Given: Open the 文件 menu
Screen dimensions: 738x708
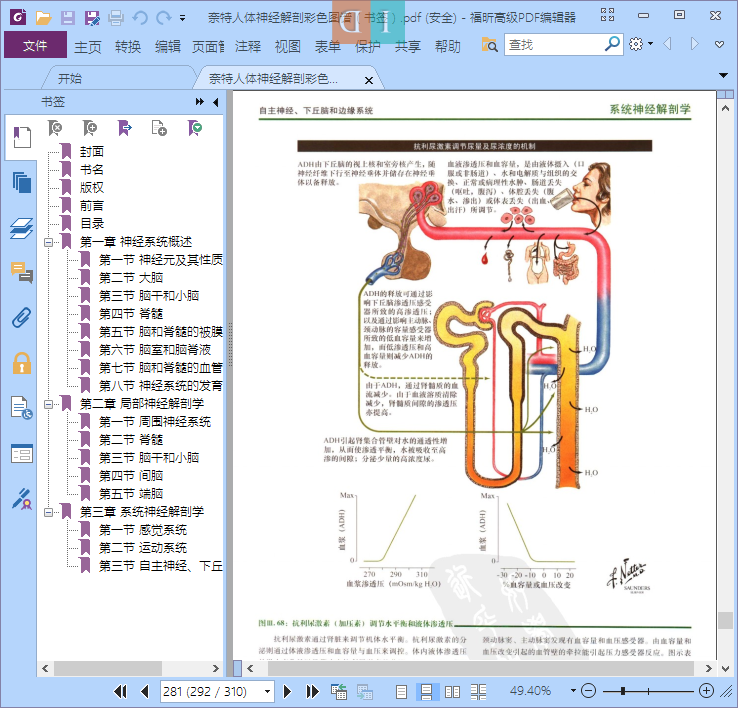Looking at the screenshot, I should point(35,46).
